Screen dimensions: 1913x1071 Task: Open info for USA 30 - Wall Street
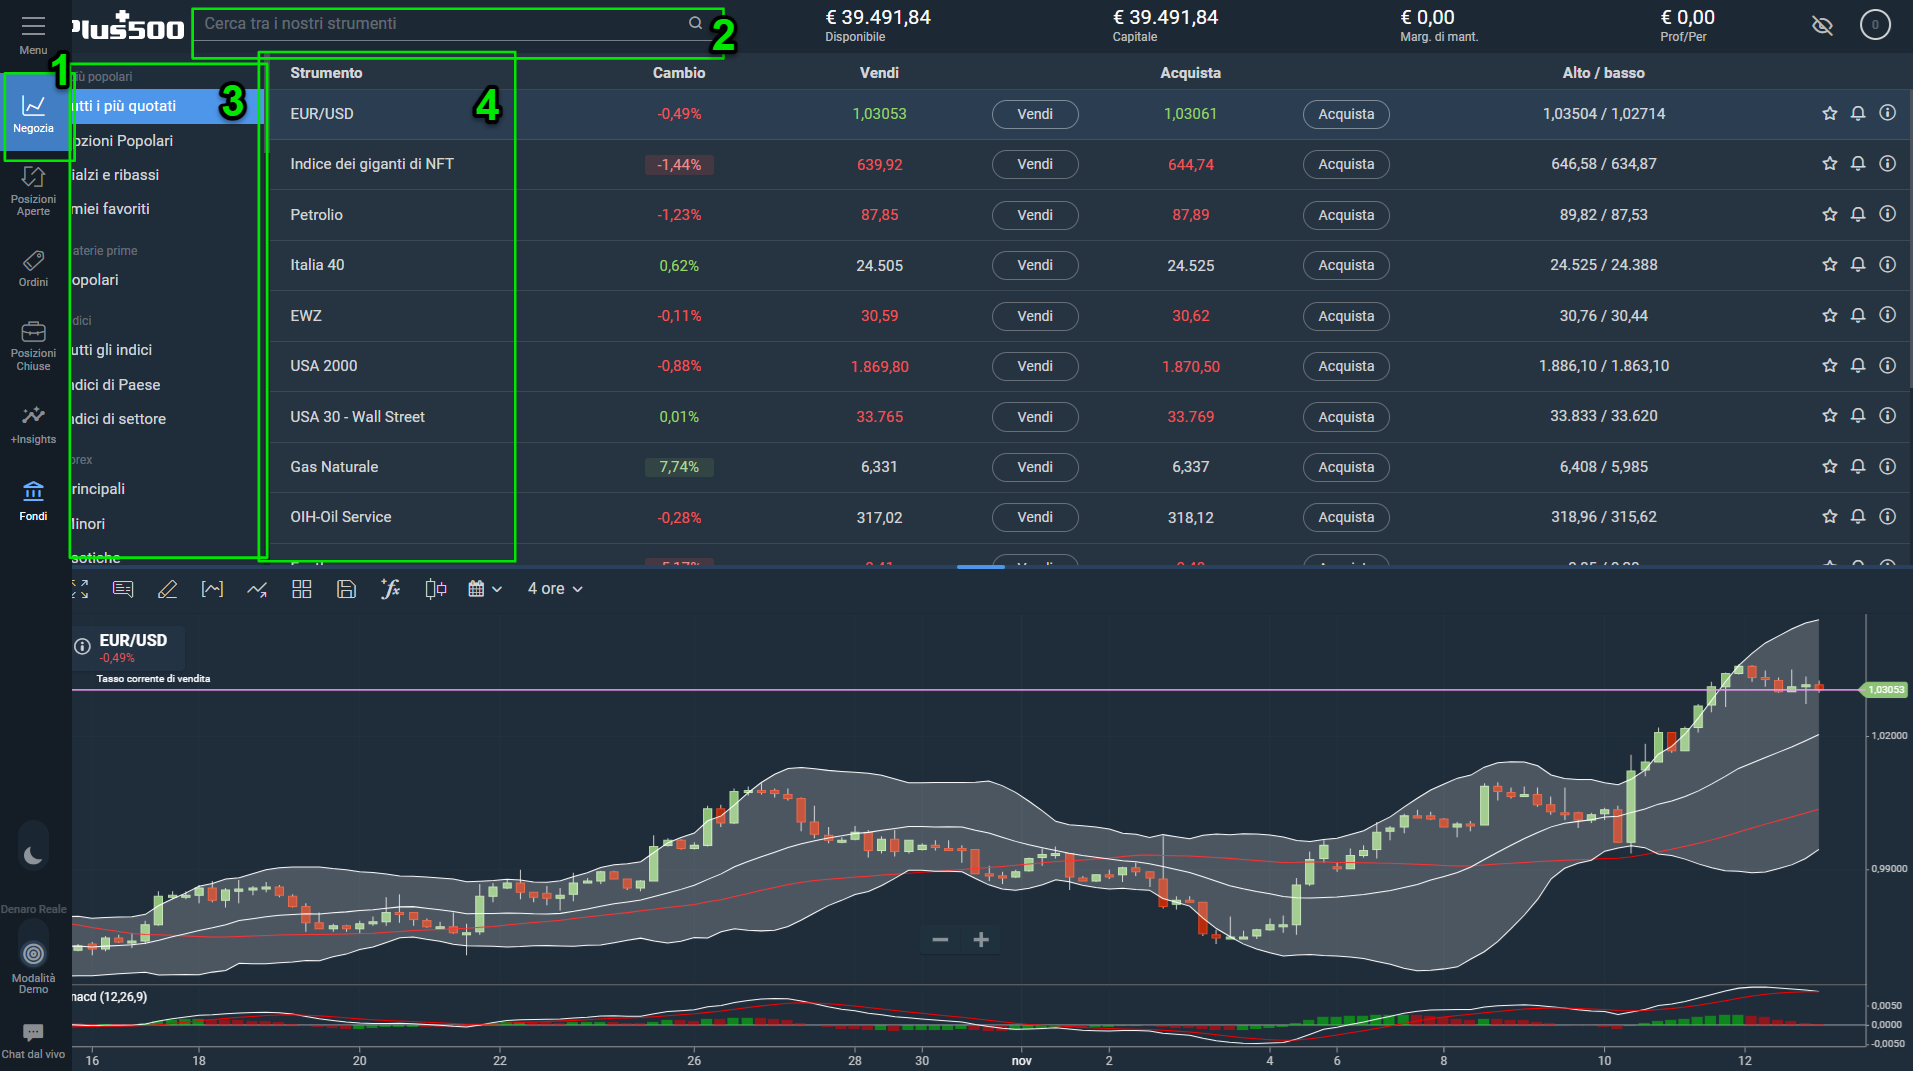point(1887,415)
